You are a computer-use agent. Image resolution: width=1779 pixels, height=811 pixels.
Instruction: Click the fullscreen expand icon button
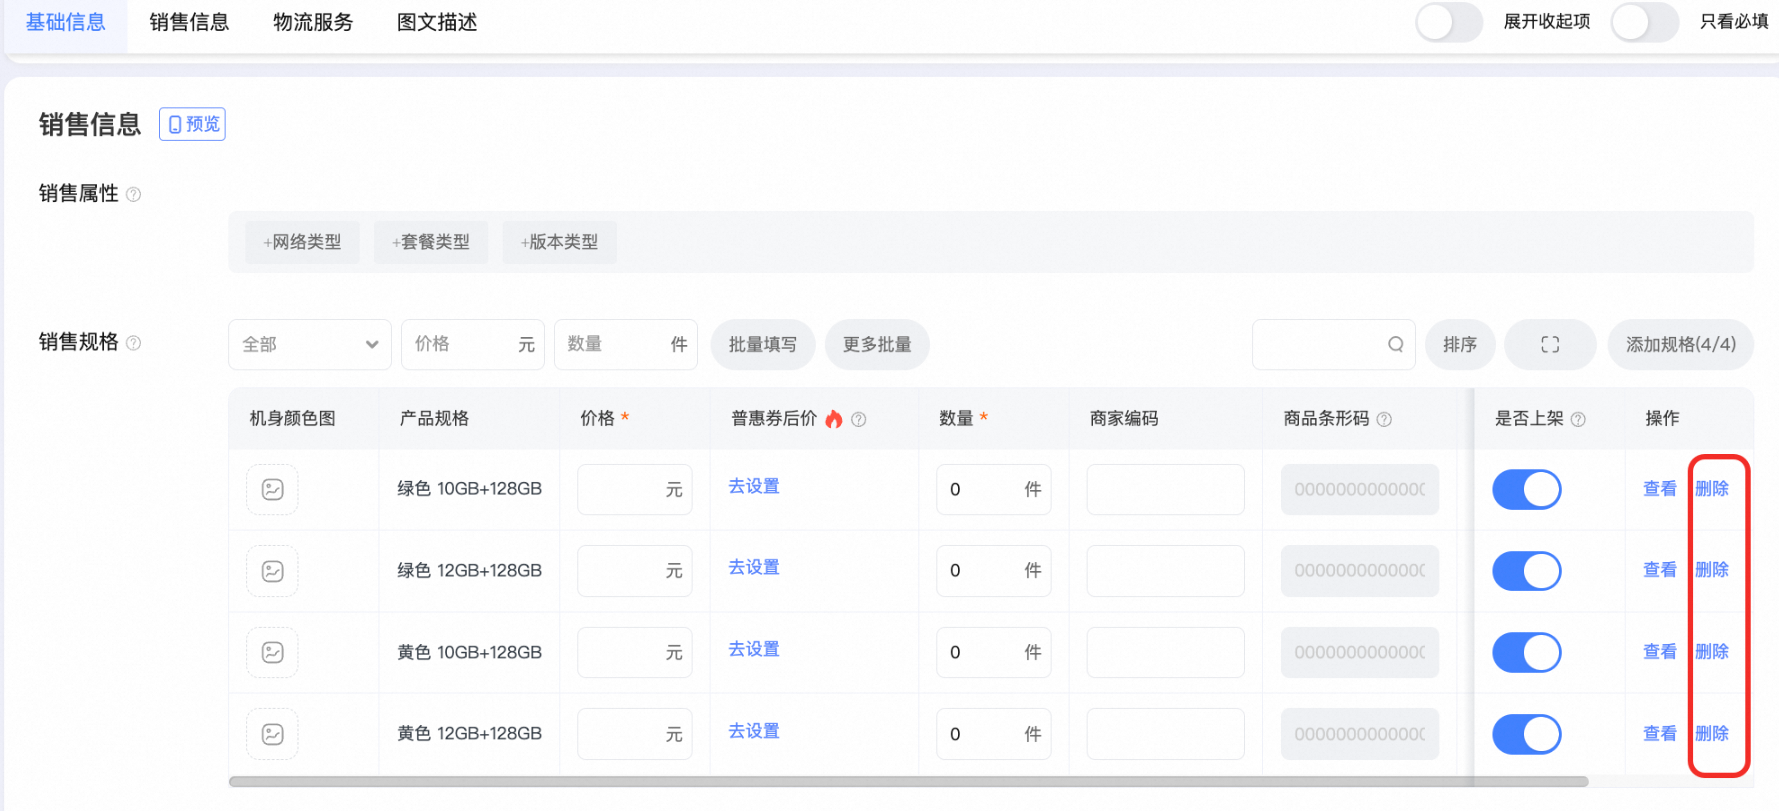(x=1550, y=344)
